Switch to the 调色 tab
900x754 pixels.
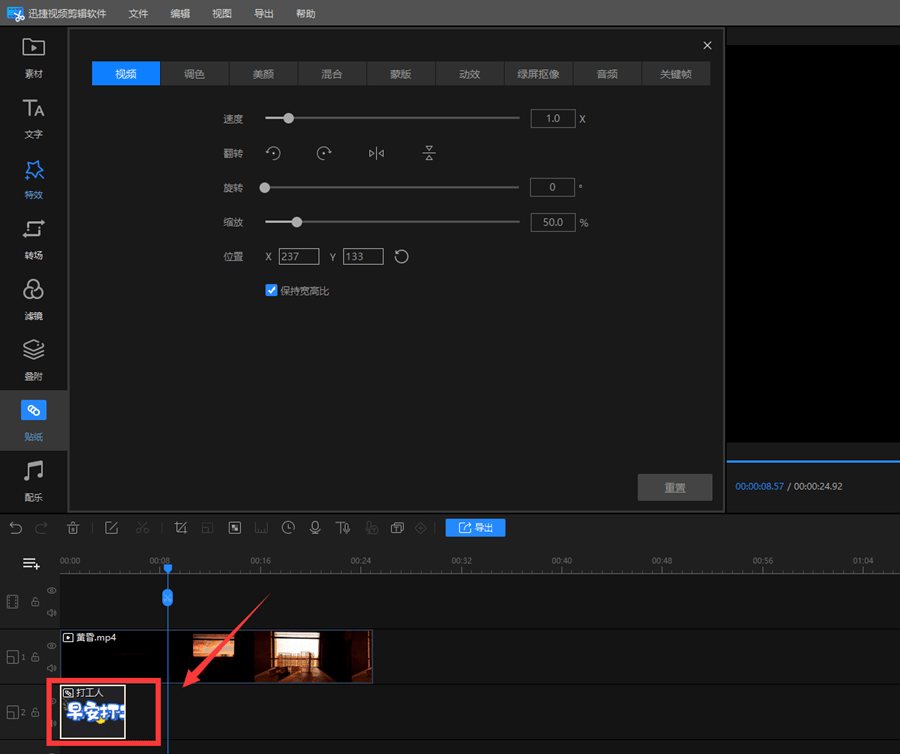point(195,73)
